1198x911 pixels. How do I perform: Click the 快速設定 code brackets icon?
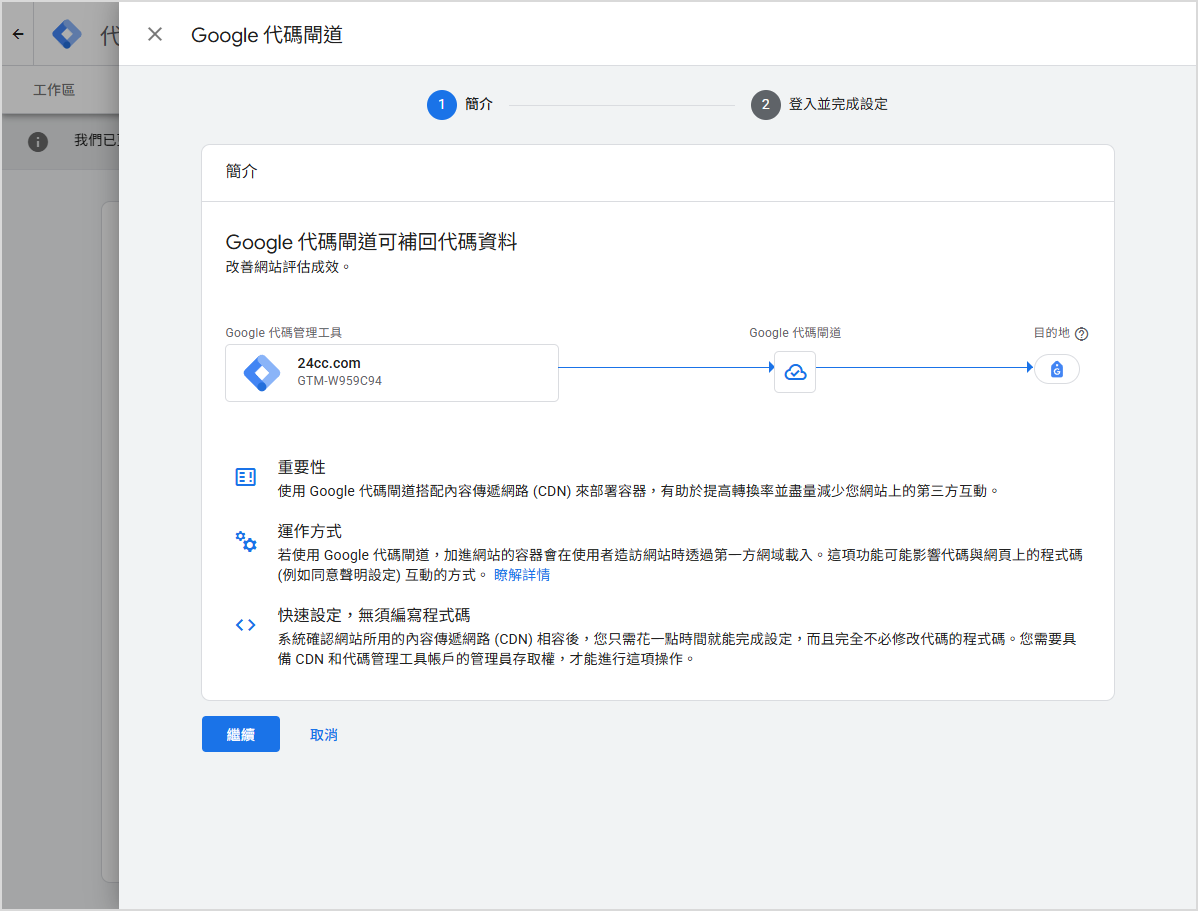tap(245, 625)
